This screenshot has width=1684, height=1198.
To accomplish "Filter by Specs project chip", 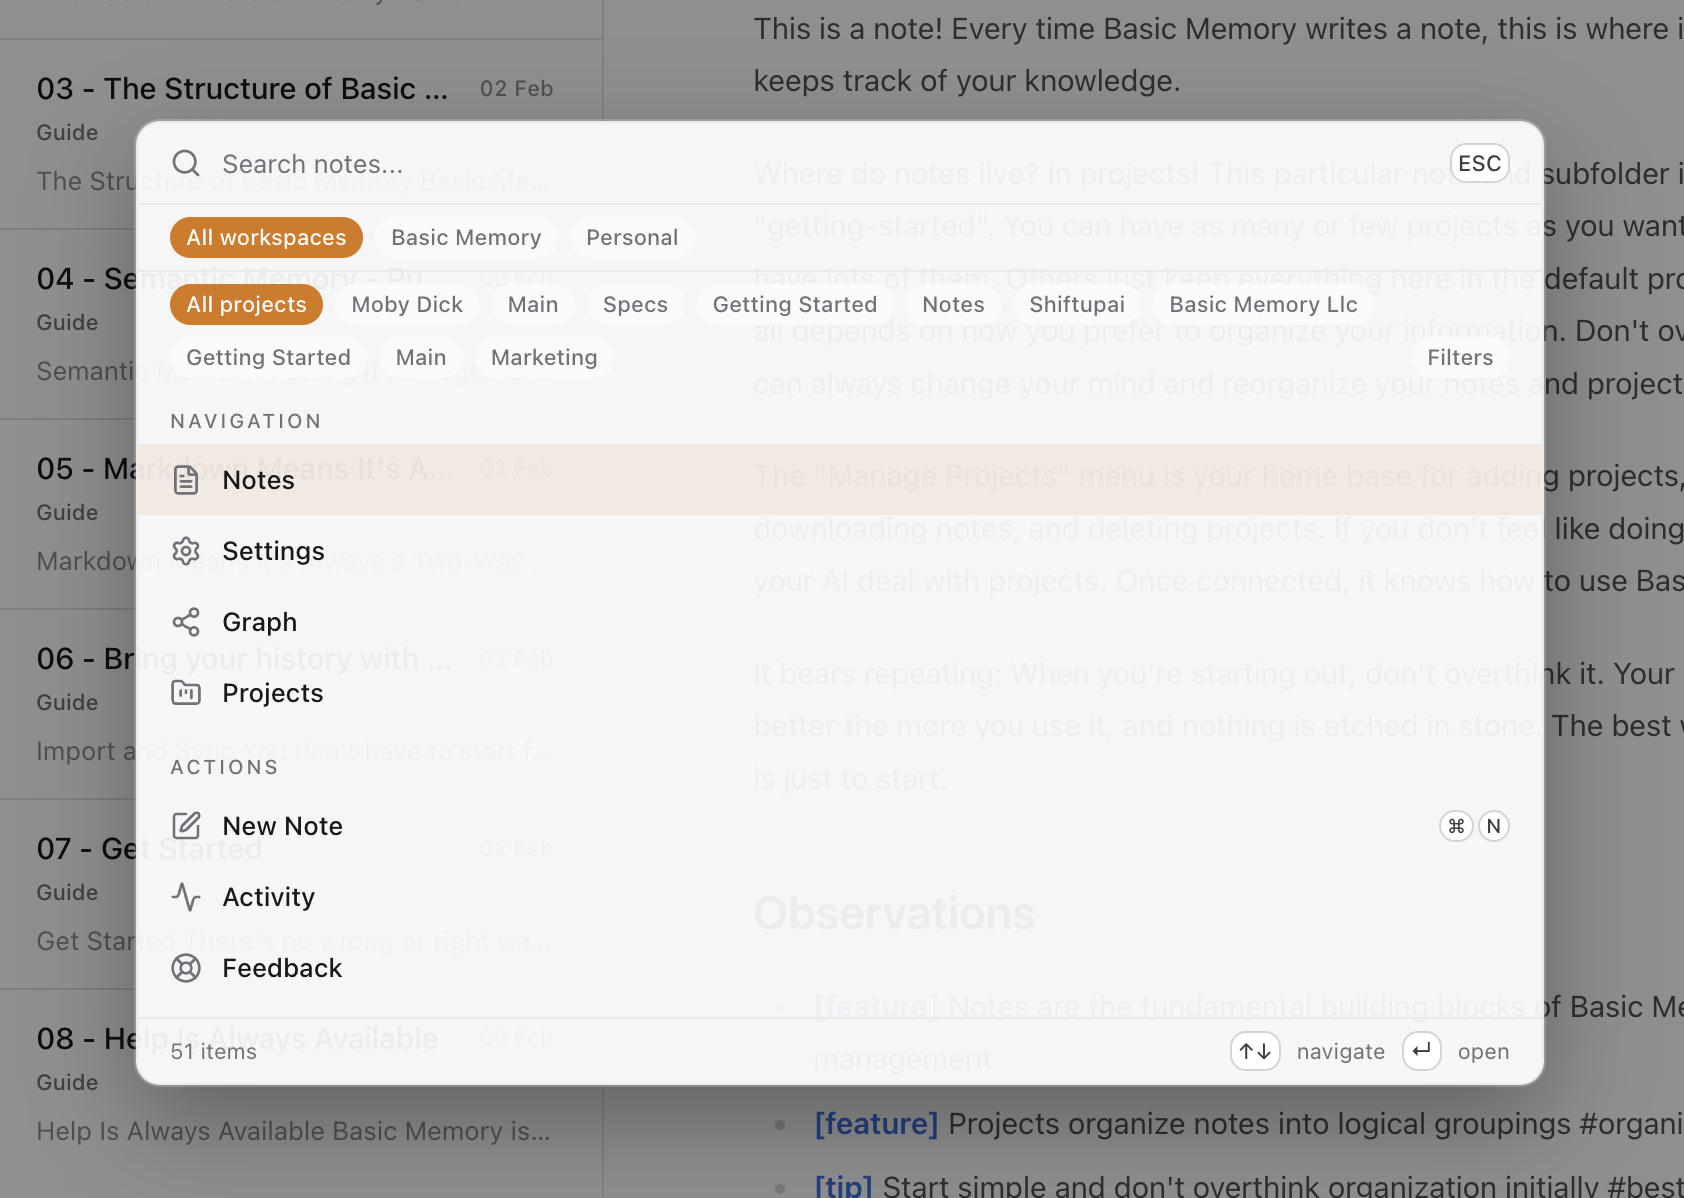I will [x=635, y=304].
